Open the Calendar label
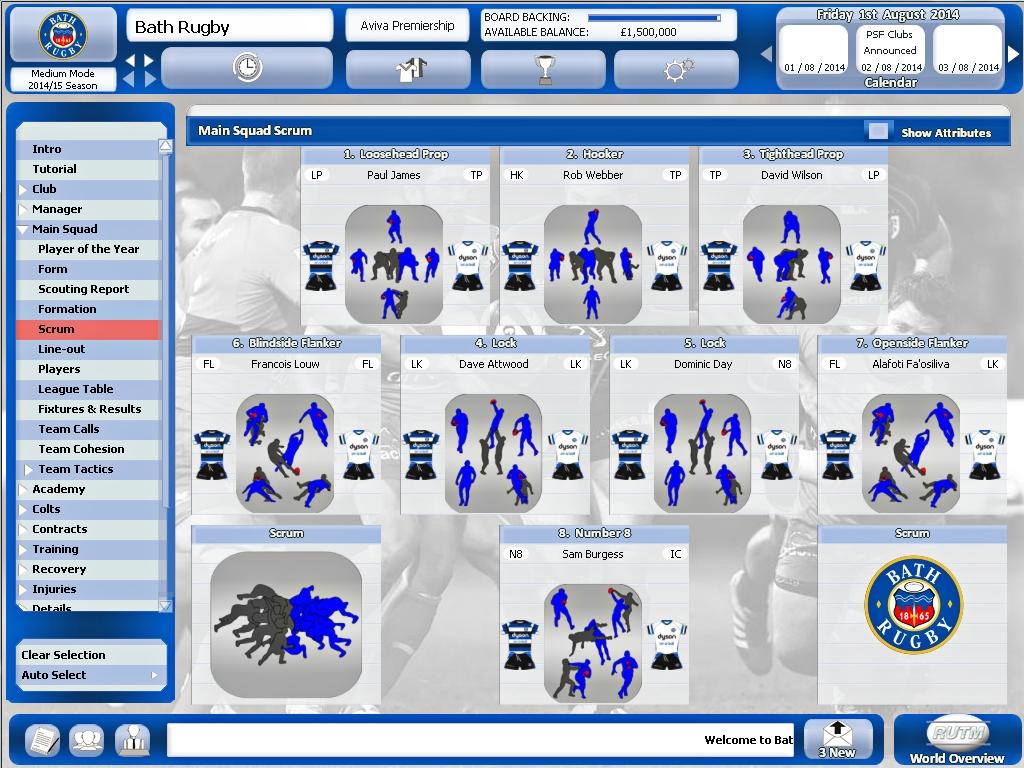The image size is (1024, 768). [x=890, y=83]
